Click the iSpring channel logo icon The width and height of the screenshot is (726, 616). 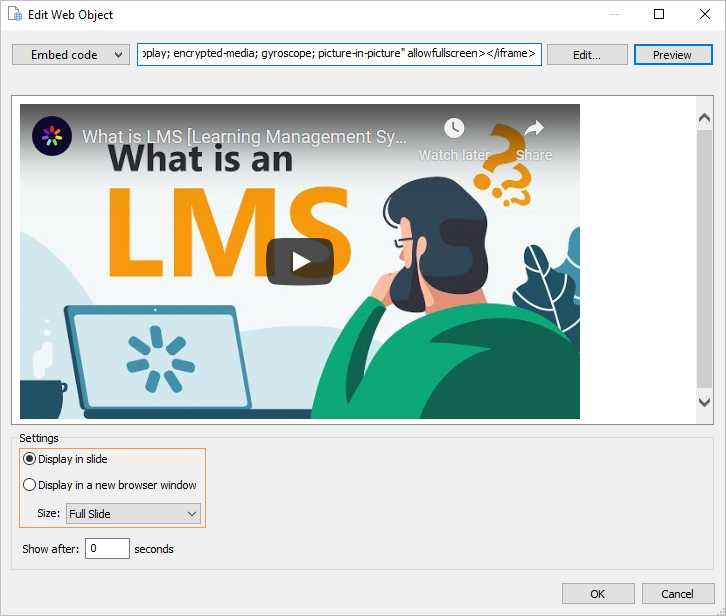(52, 136)
